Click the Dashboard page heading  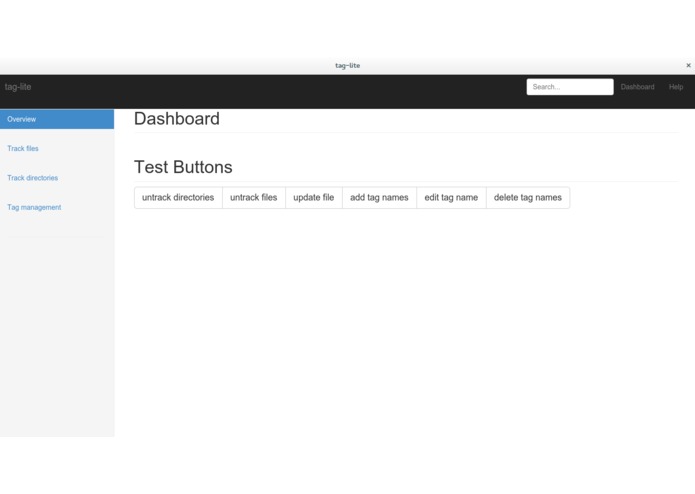click(177, 119)
